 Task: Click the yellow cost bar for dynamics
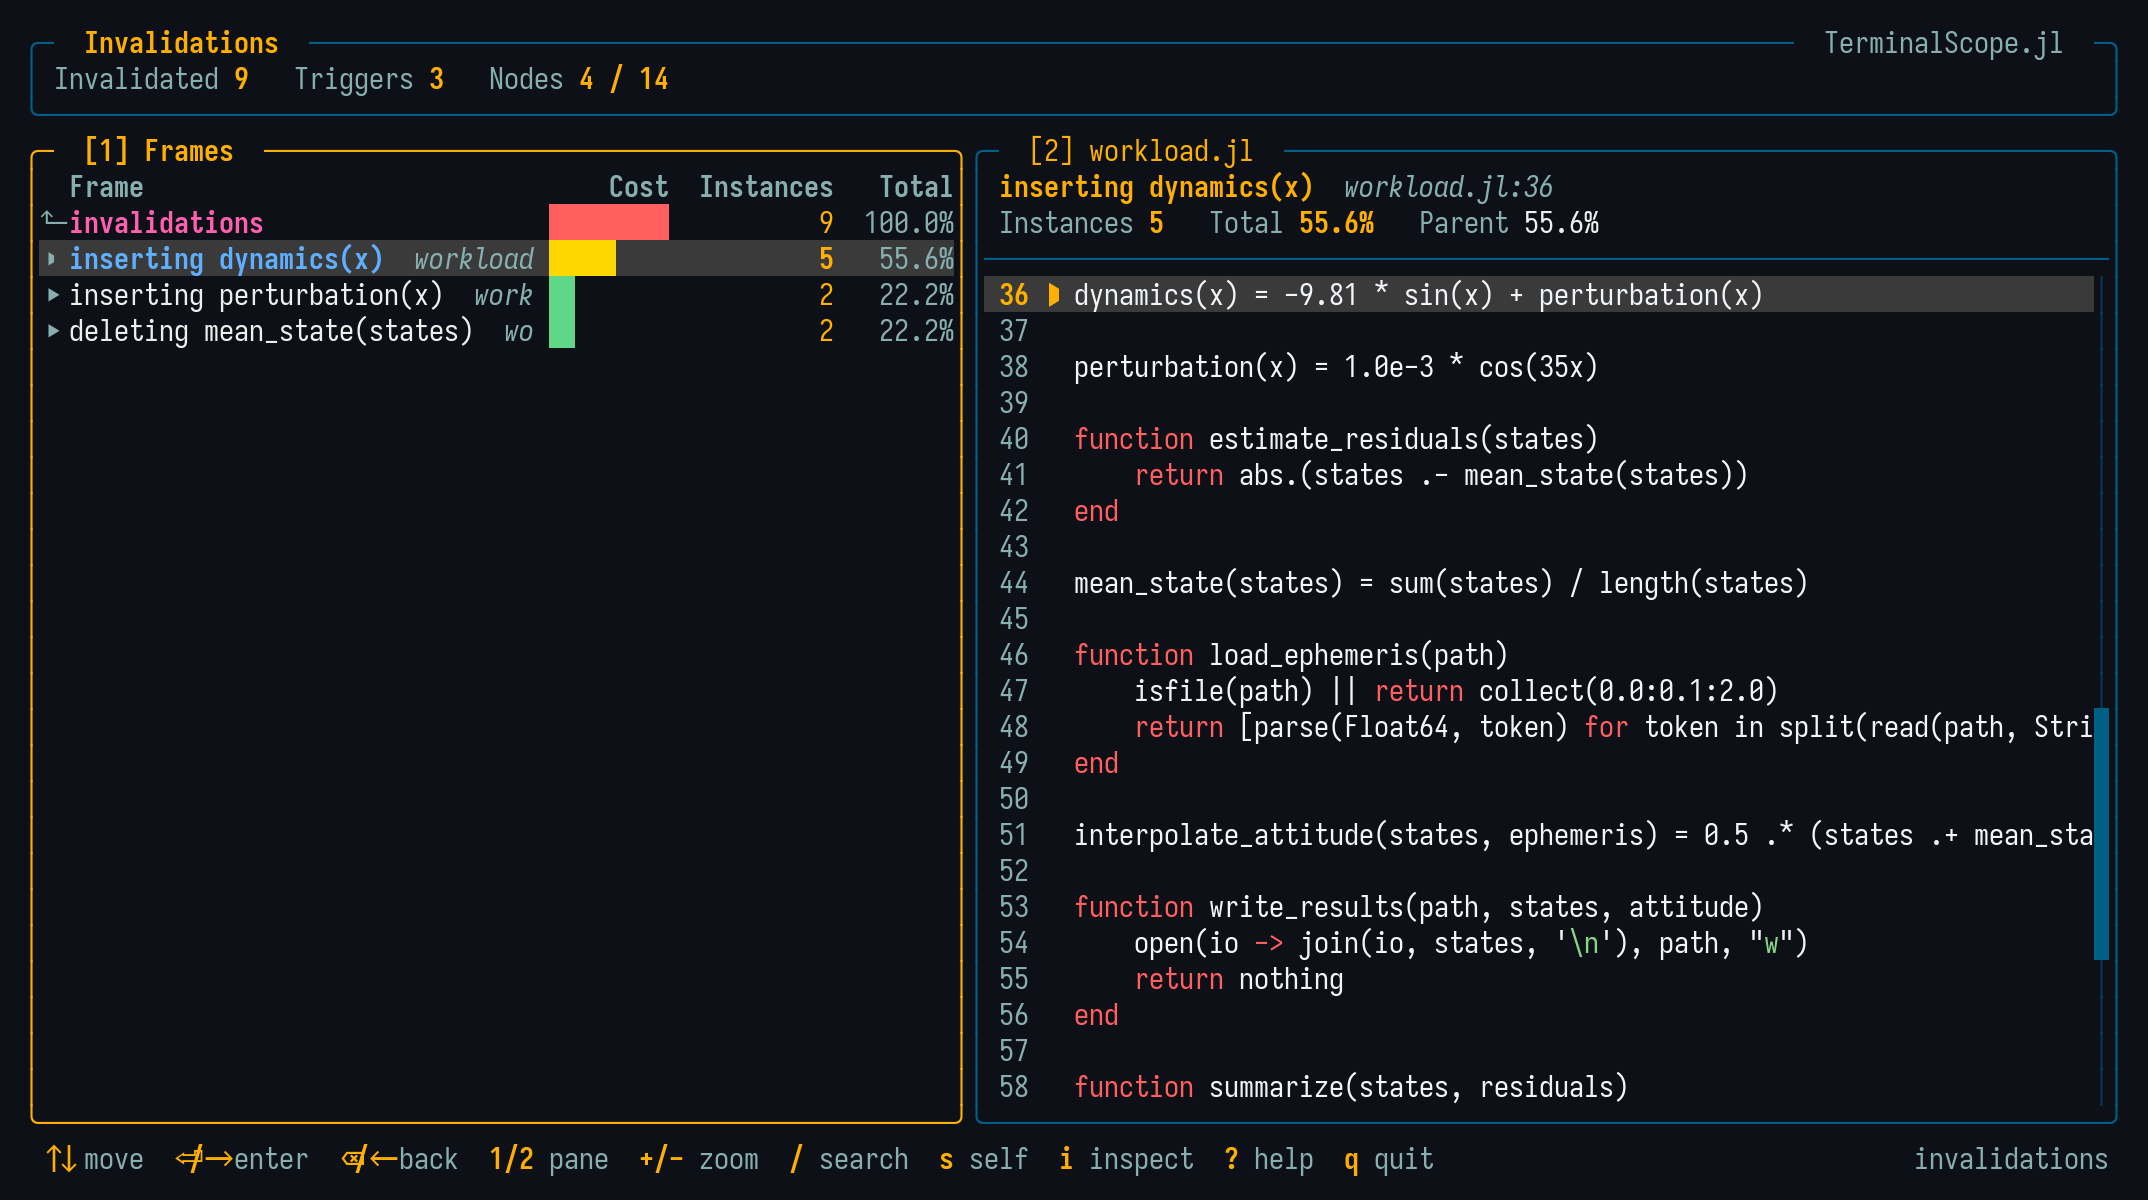pos(582,258)
